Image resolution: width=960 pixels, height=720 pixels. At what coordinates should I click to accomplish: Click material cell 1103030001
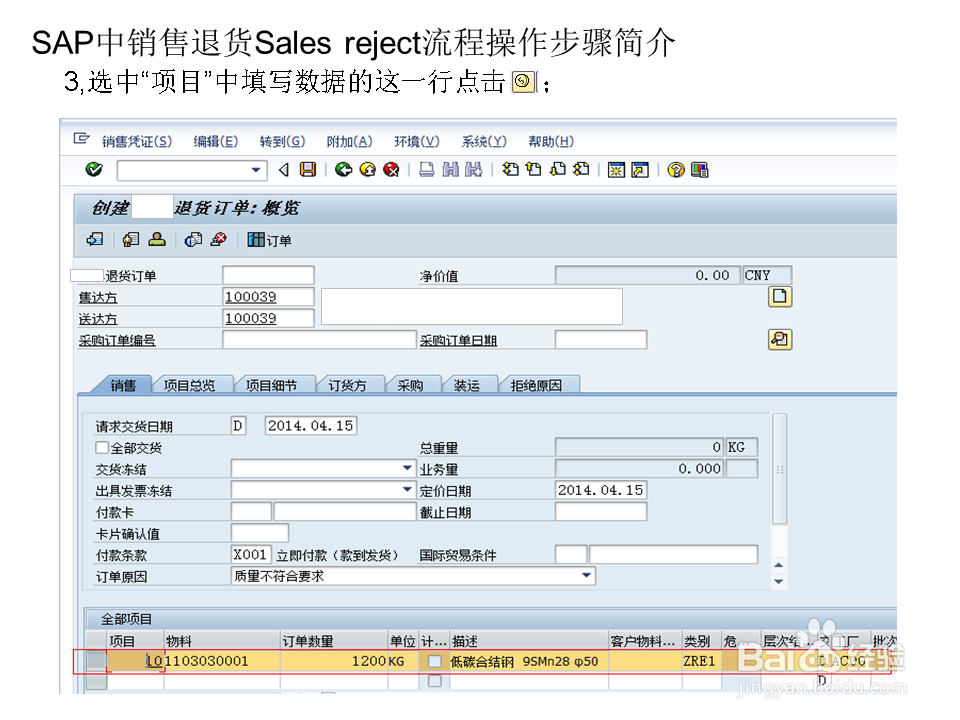(222, 661)
